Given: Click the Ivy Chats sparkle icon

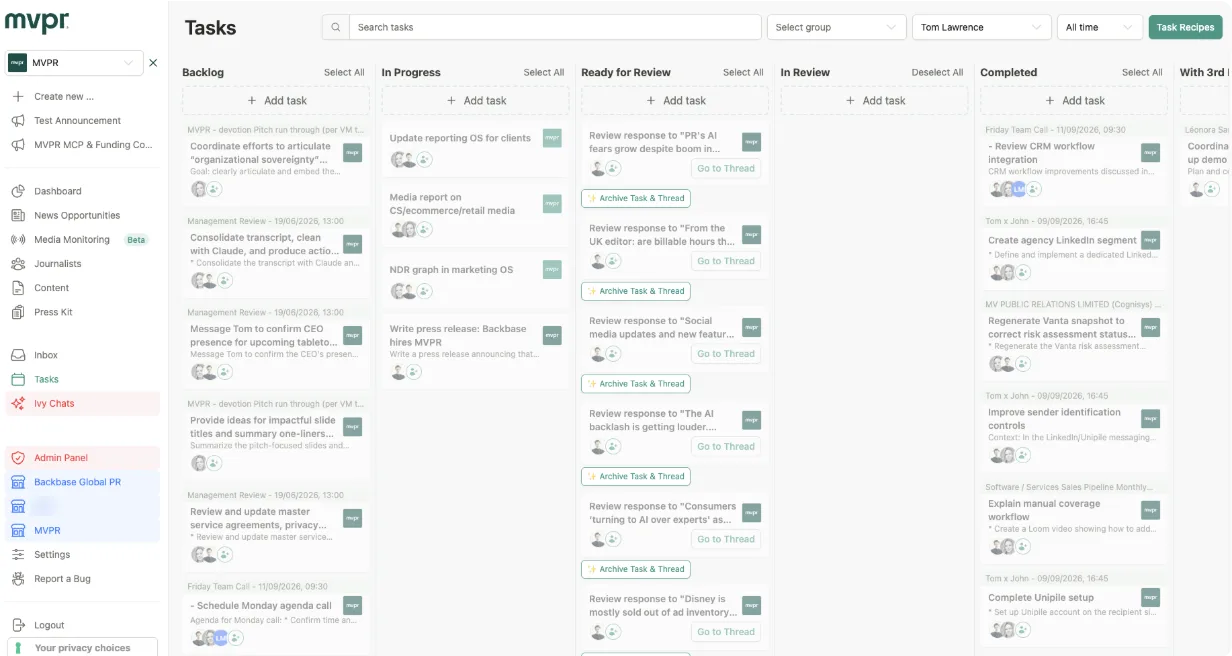Looking at the screenshot, I should coord(17,404).
